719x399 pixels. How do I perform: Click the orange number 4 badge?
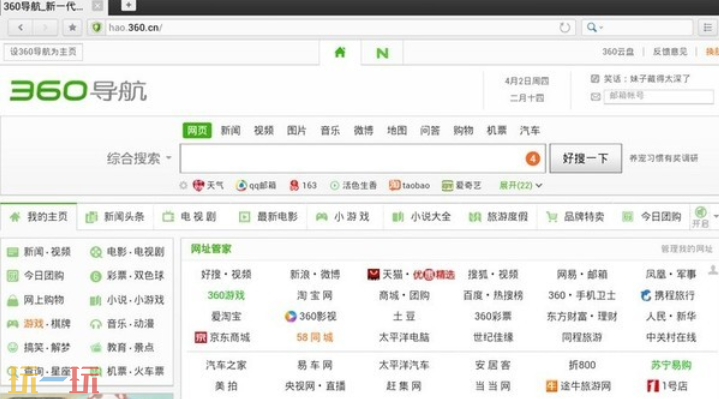pos(532,159)
